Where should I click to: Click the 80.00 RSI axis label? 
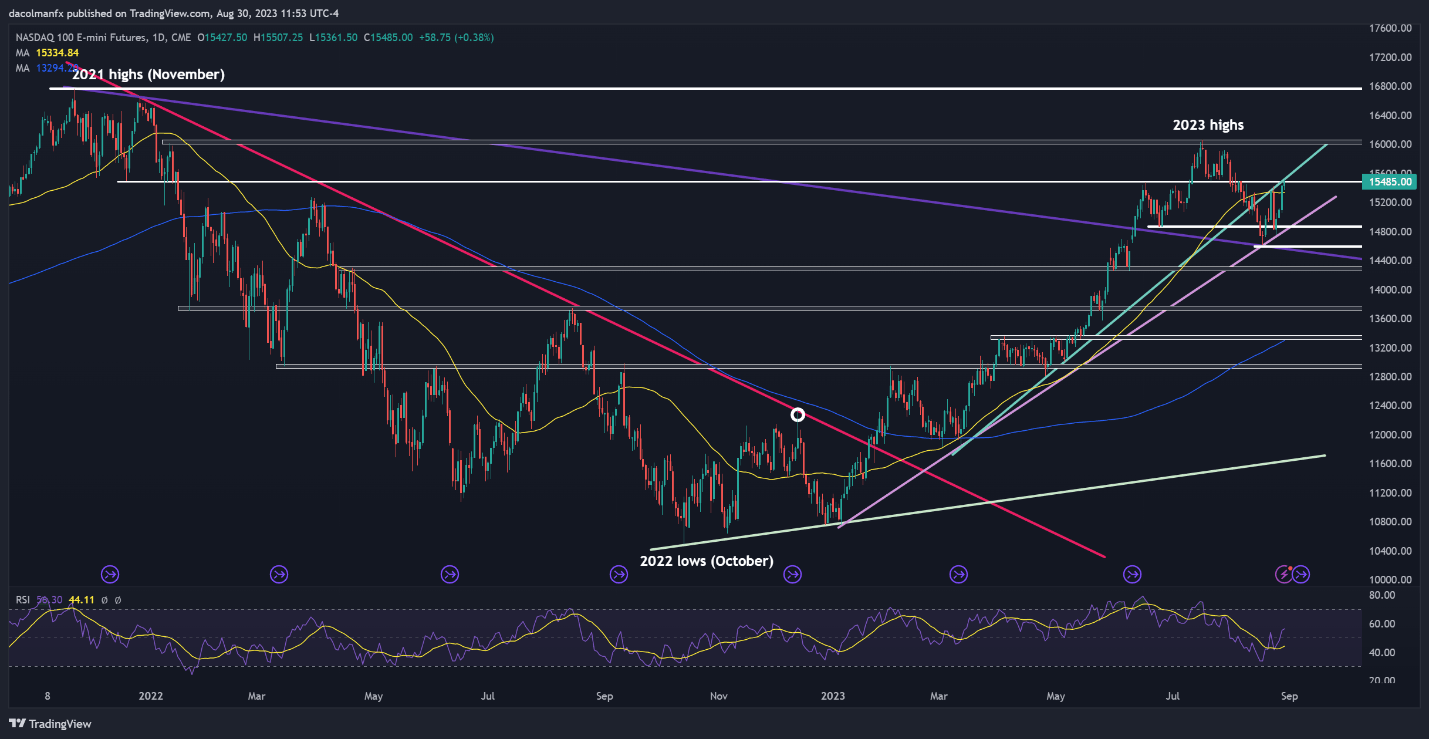[1381, 595]
